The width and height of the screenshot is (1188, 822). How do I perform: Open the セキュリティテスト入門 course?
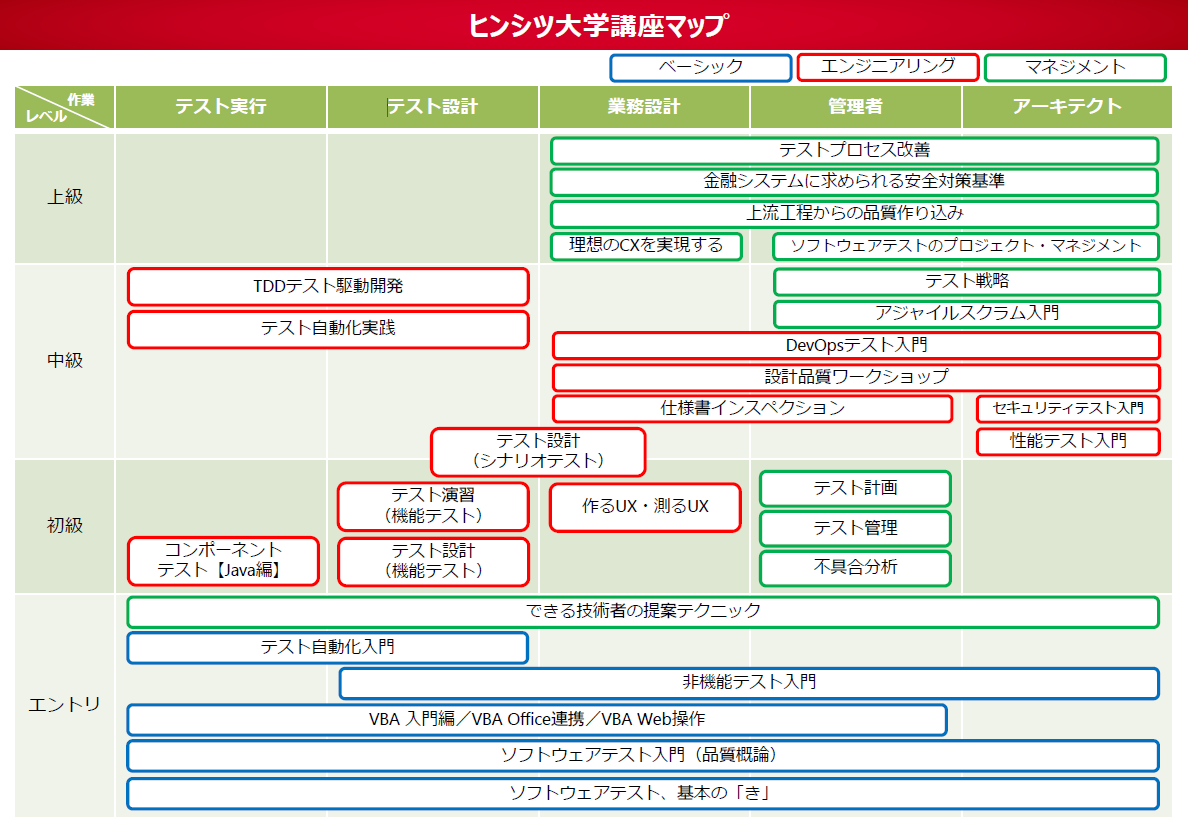(1067, 409)
